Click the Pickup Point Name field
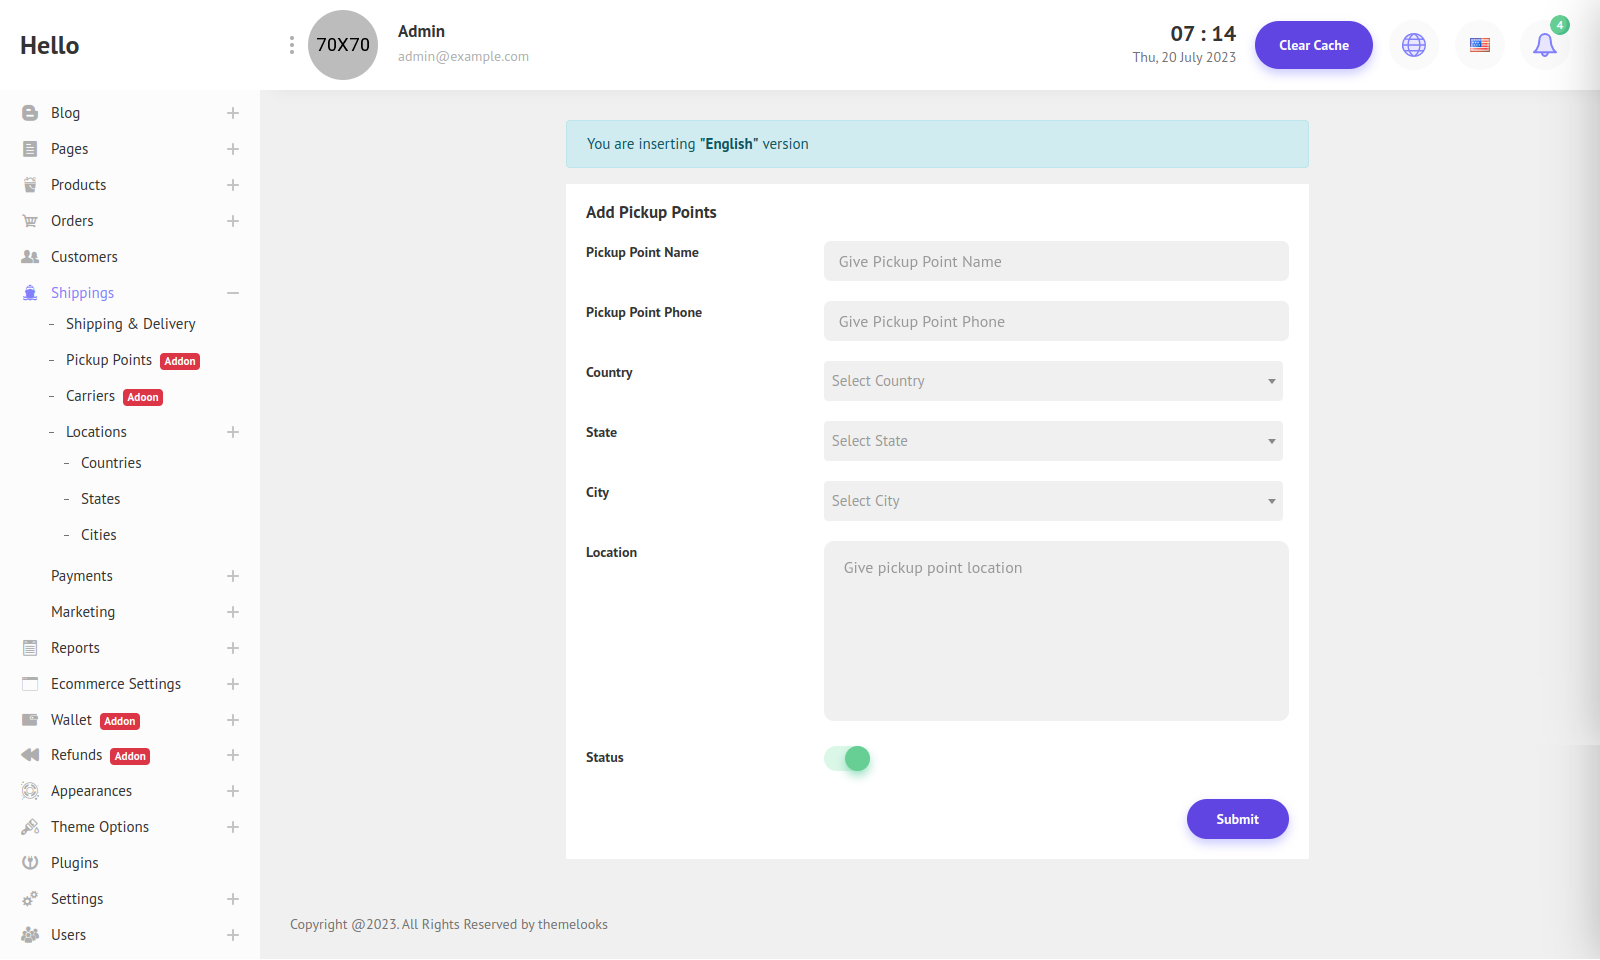1600x960 pixels. click(1055, 261)
